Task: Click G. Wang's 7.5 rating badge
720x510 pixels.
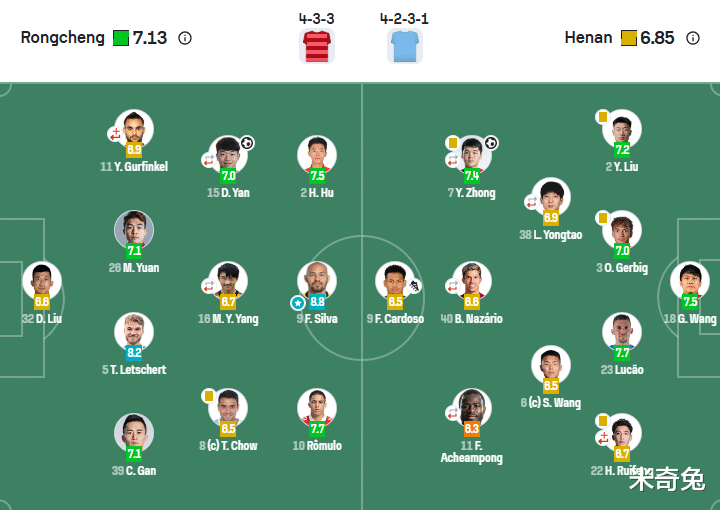Action: pyautogui.click(x=690, y=301)
